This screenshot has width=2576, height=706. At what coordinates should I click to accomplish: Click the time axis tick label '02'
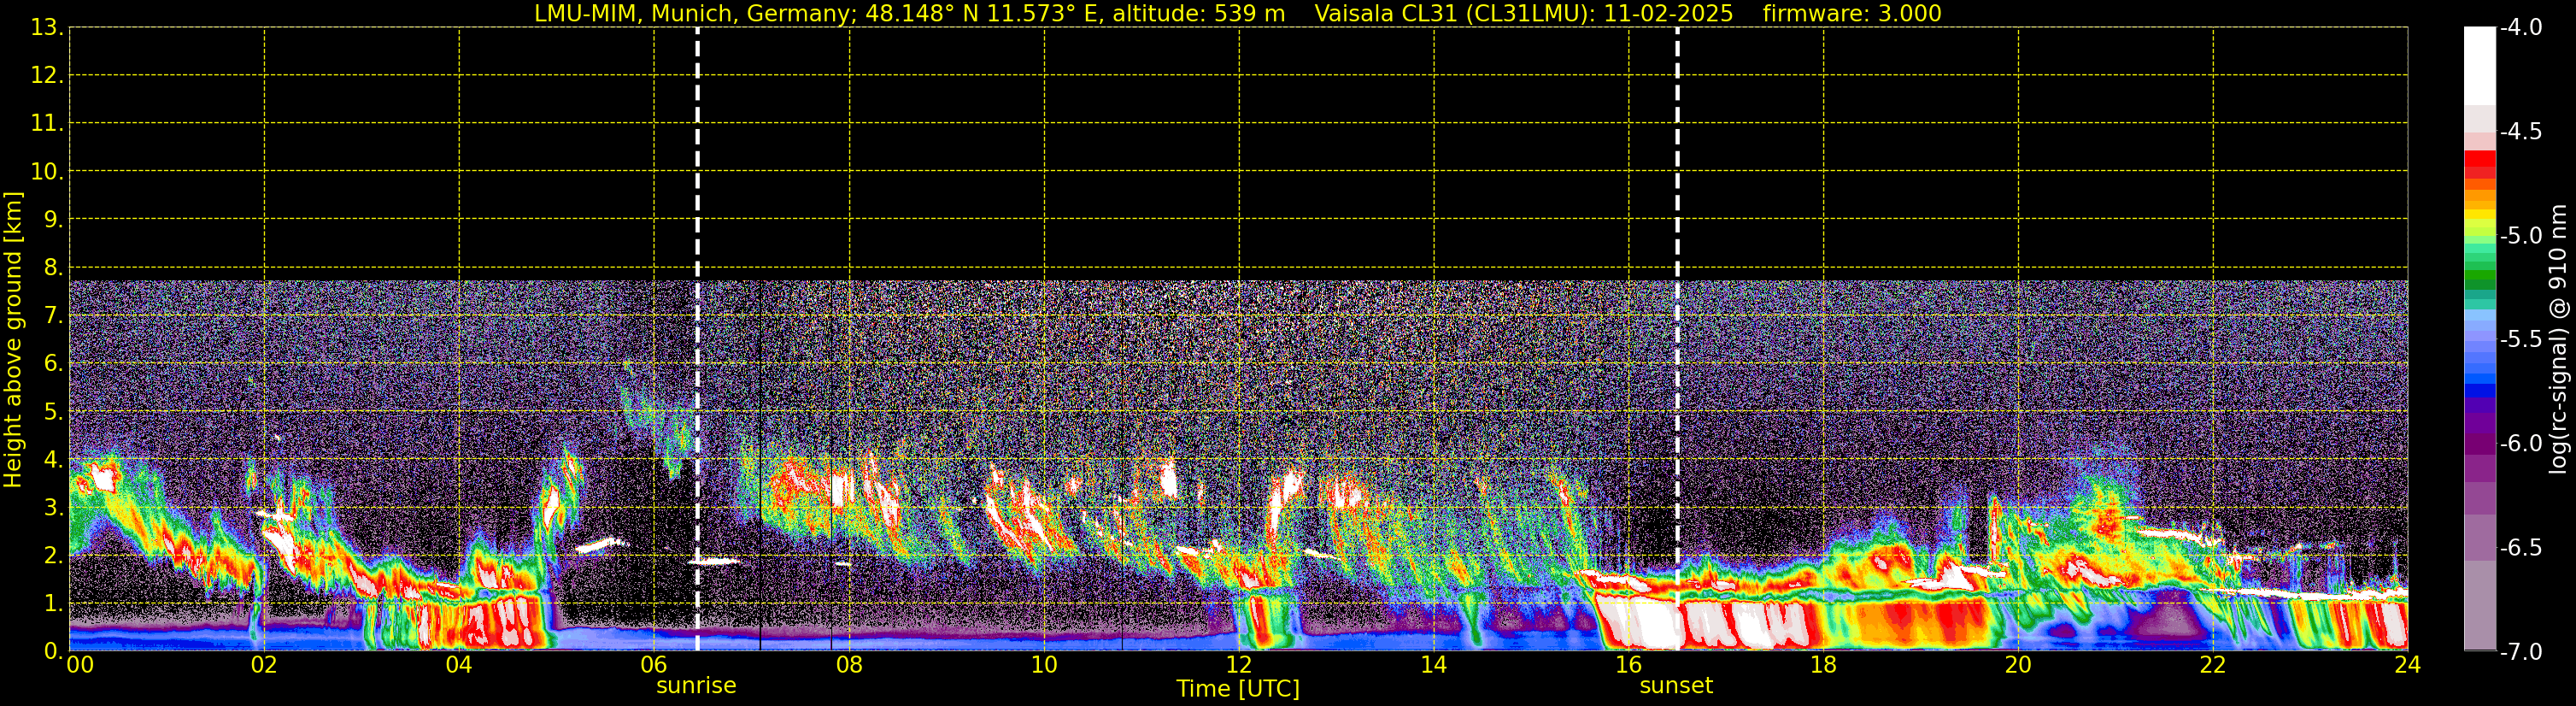click(x=264, y=665)
